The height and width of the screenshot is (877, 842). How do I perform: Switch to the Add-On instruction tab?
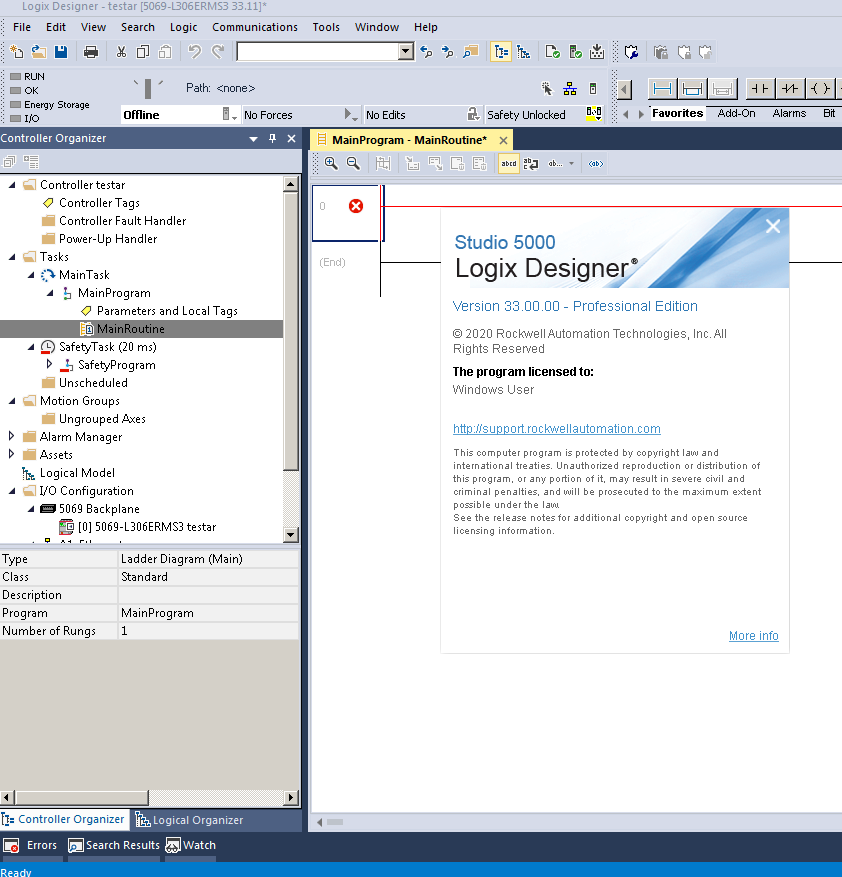coord(736,114)
